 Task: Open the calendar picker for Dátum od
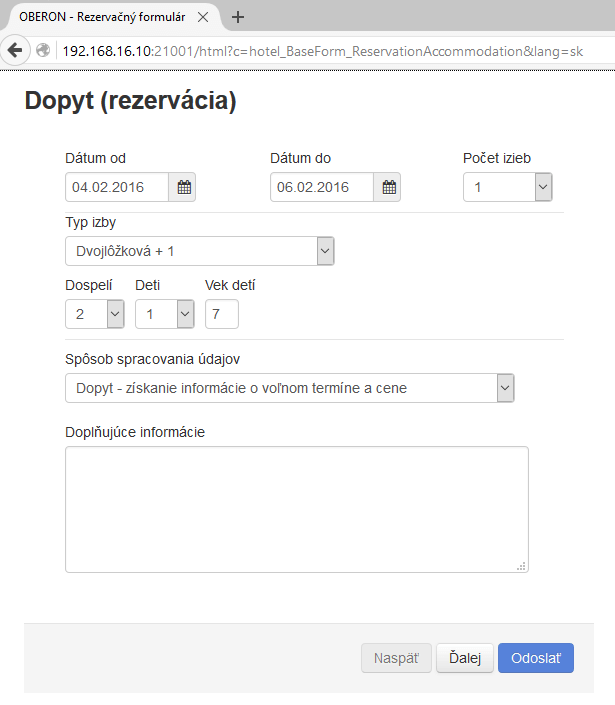tap(184, 187)
